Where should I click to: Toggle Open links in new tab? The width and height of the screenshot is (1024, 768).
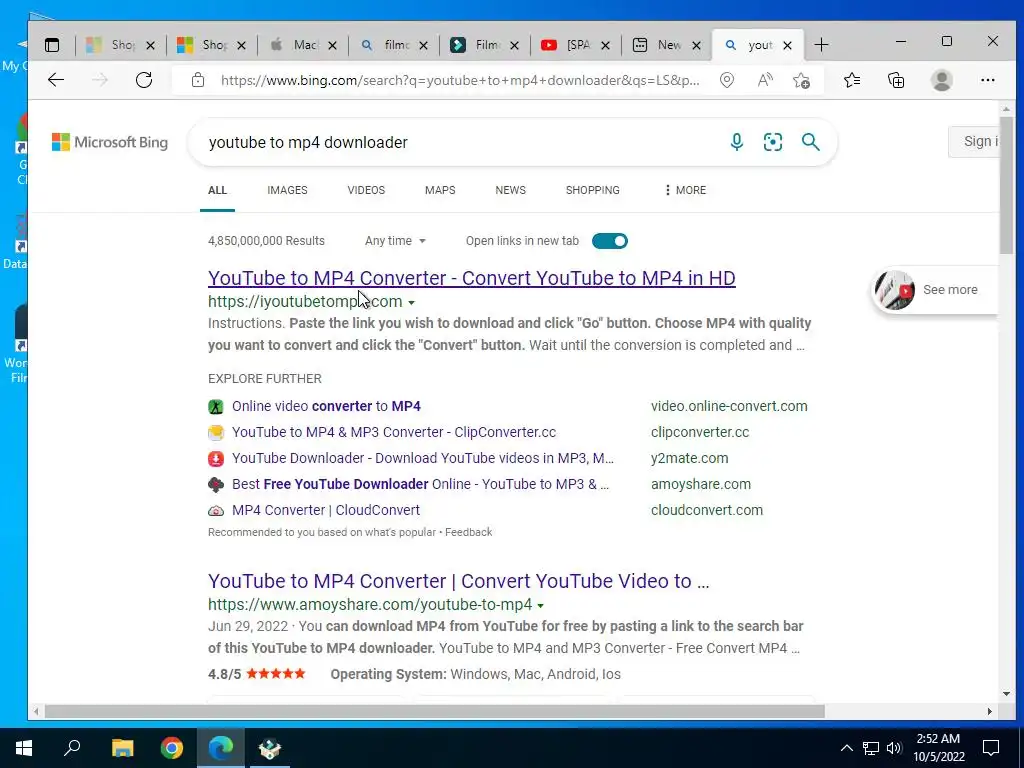(x=609, y=241)
